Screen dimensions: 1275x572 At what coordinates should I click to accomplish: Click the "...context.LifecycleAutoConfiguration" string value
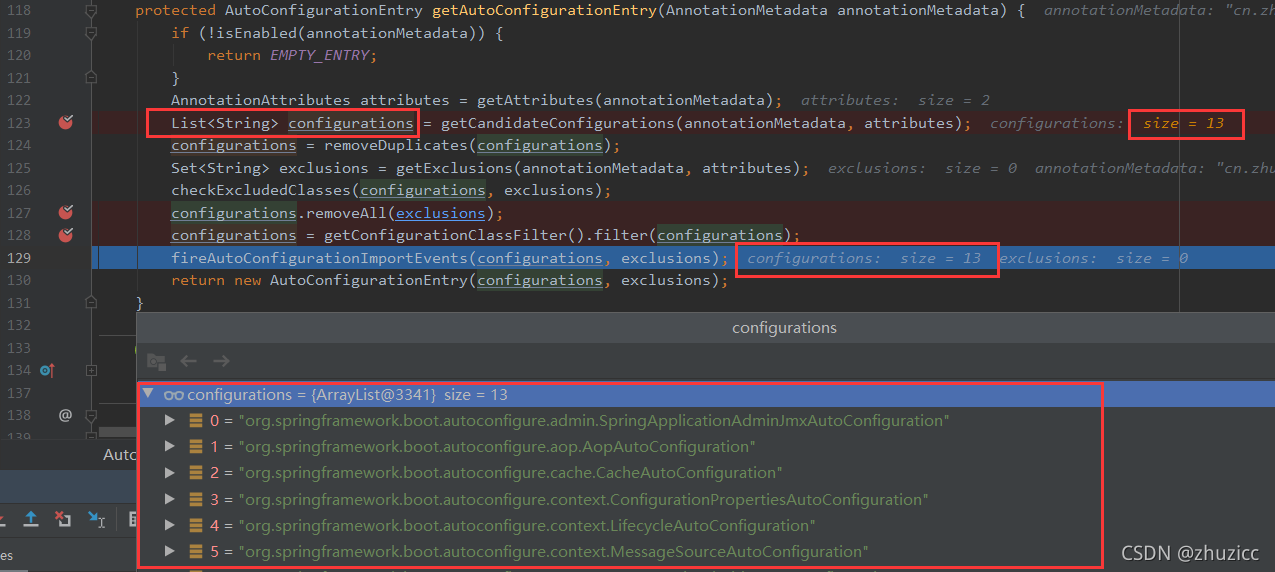[x=526, y=526]
